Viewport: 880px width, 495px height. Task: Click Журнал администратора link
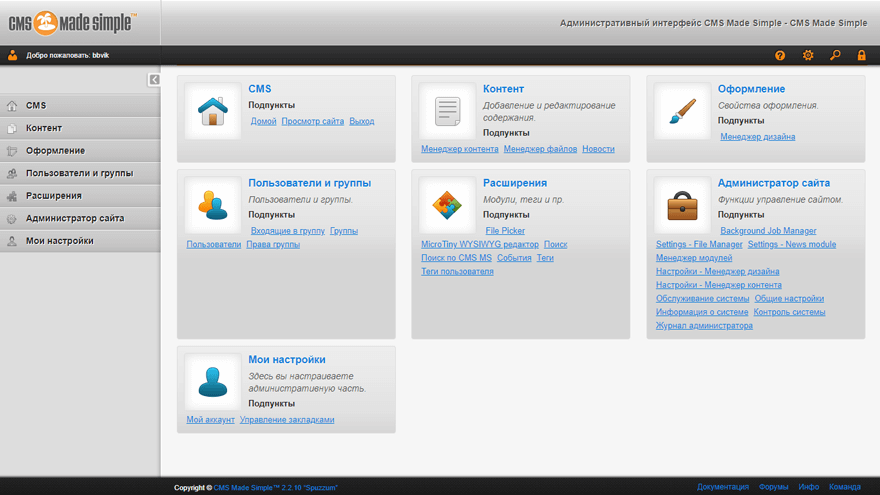tap(704, 326)
